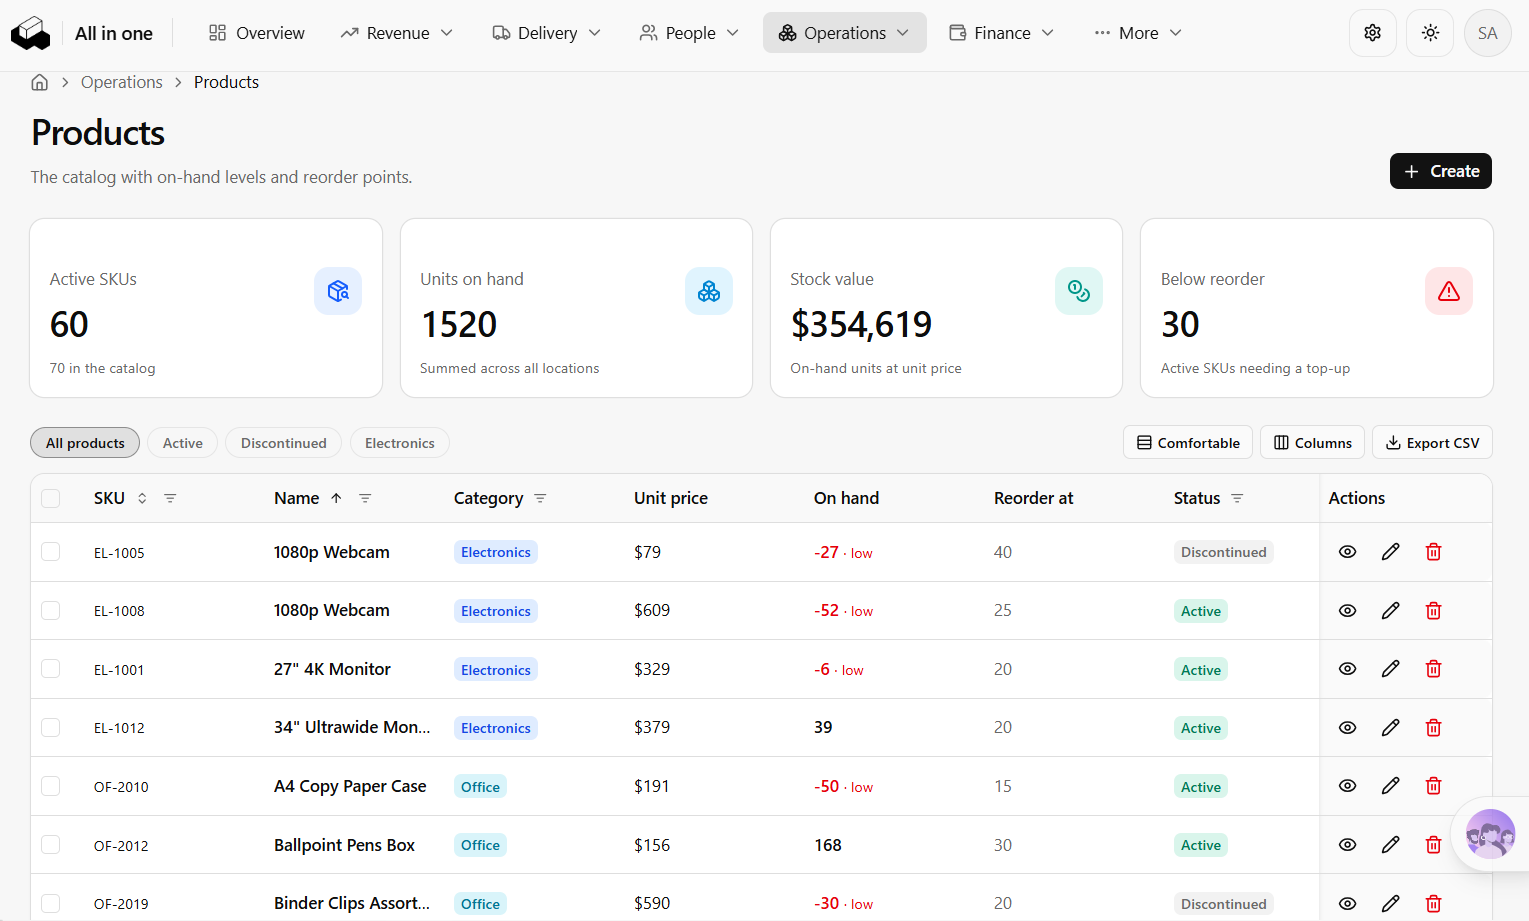Select all rows with the header checkbox
Viewport: 1529px width, 921px height.
click(51, 498)
